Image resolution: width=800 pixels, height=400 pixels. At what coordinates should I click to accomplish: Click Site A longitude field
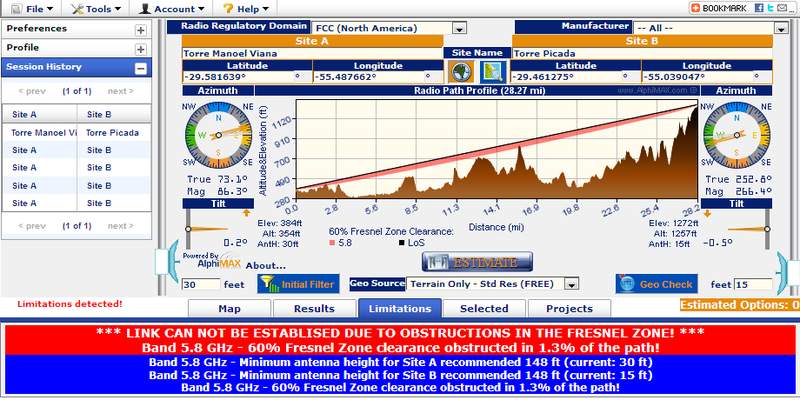point(378,77)
